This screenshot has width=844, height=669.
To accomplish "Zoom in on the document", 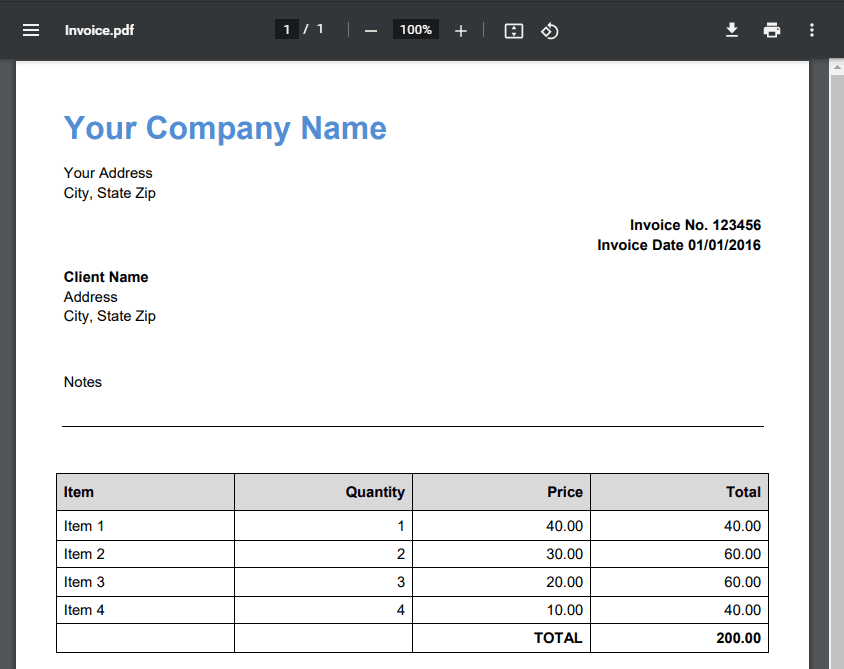I will (x=461, y=30).
